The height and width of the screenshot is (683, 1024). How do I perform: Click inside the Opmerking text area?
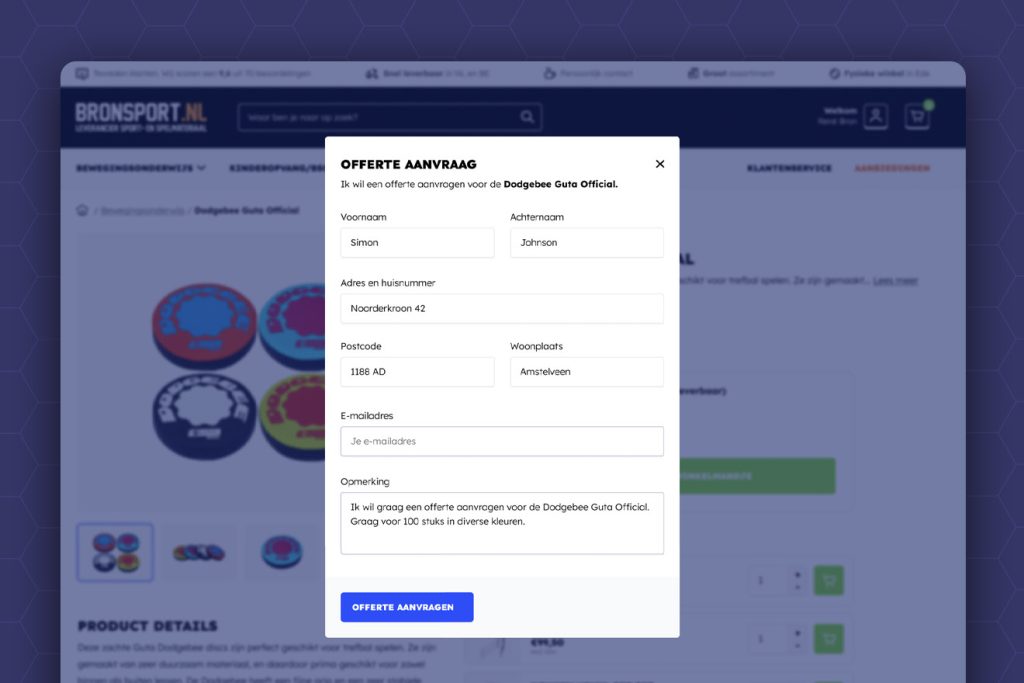[x=501, y=522]
